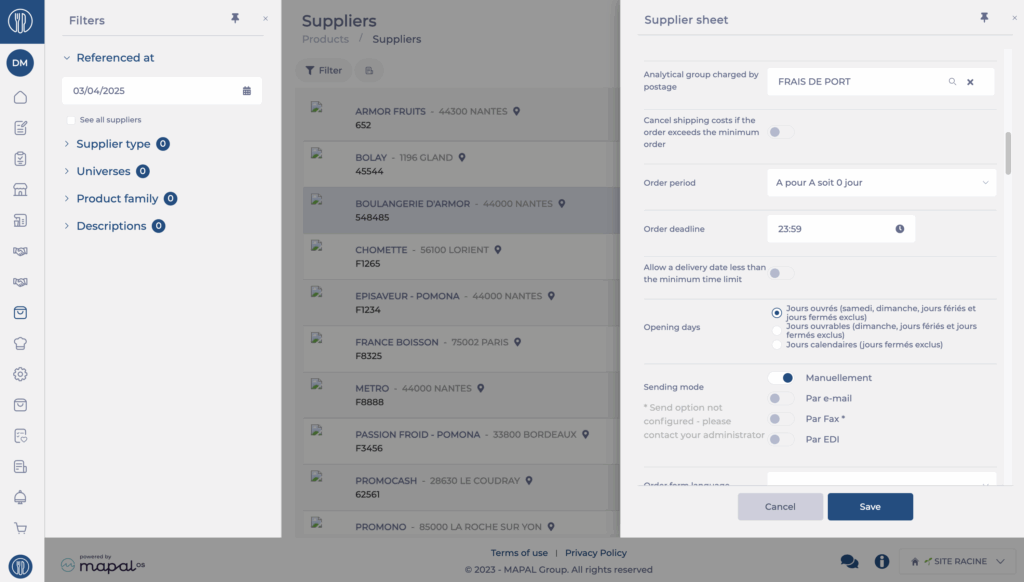Click the Order deadline time field
This screenshot has width=1024, height=582.
point(840,229)
